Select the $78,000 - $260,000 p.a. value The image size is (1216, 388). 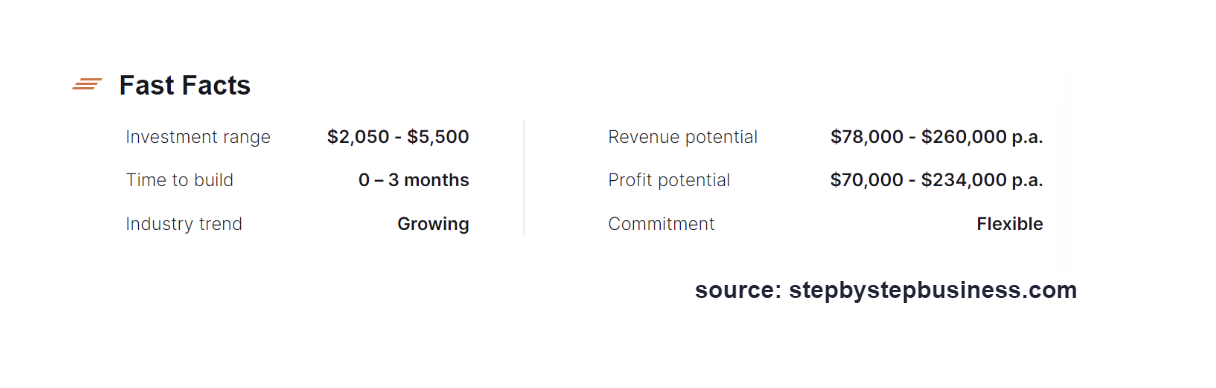[x=937, y=137]
